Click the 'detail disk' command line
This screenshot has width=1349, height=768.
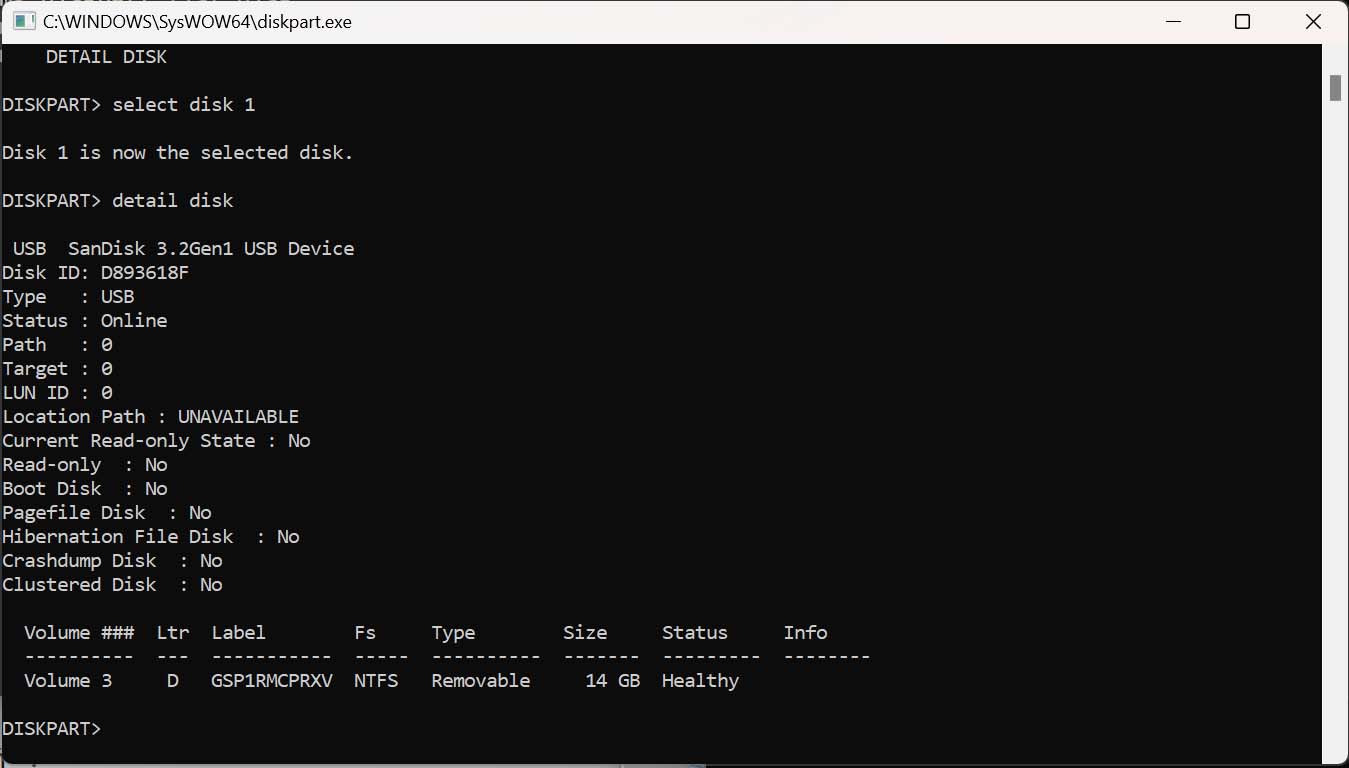(172, 201)
